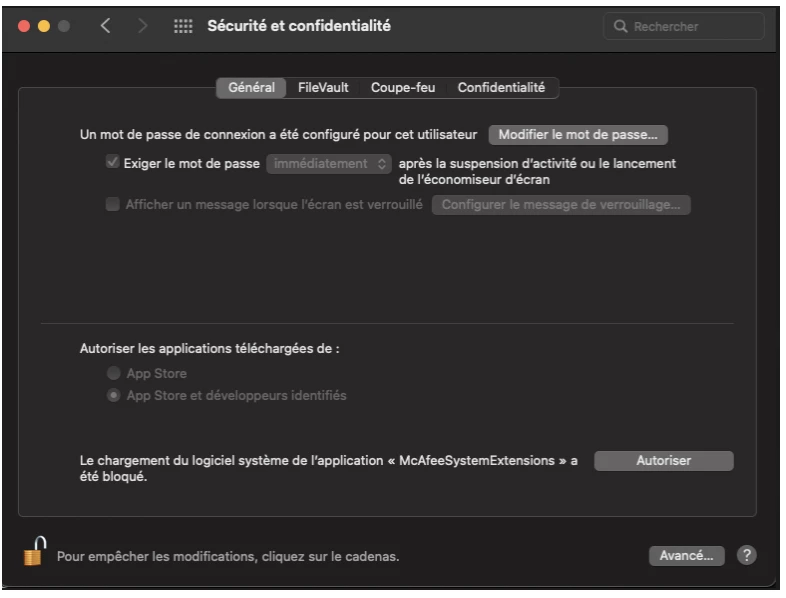
Task: Enable Afficher un message checkbox
Action: coord(112,204)
